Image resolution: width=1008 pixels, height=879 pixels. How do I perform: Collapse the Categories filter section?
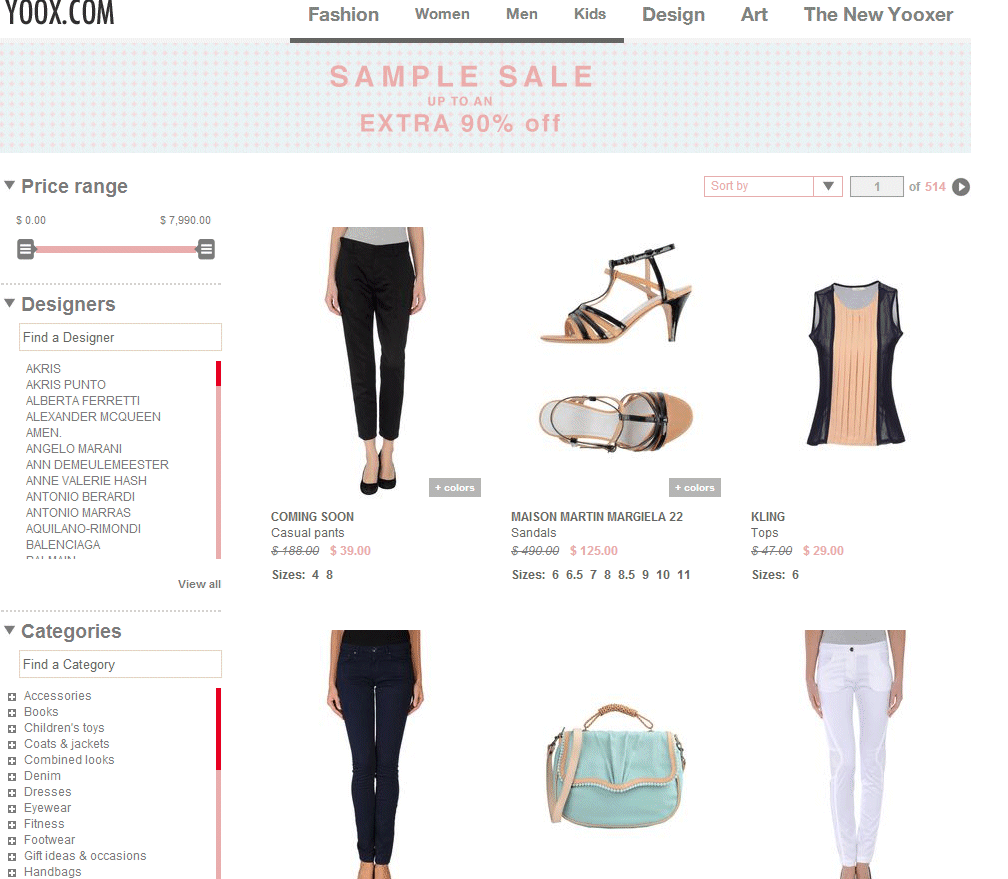click(10, 630)
